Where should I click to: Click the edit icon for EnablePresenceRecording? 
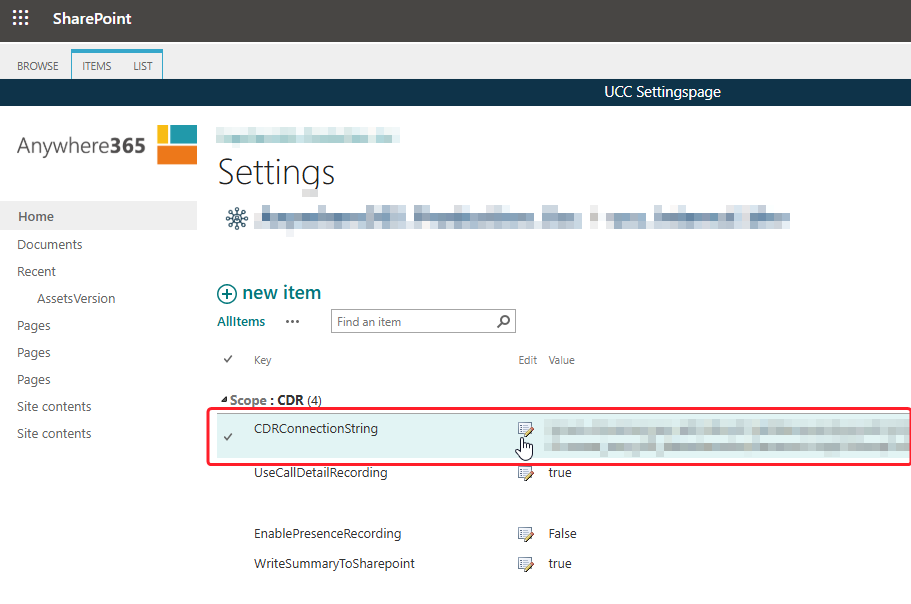click(x=525, y=534)
